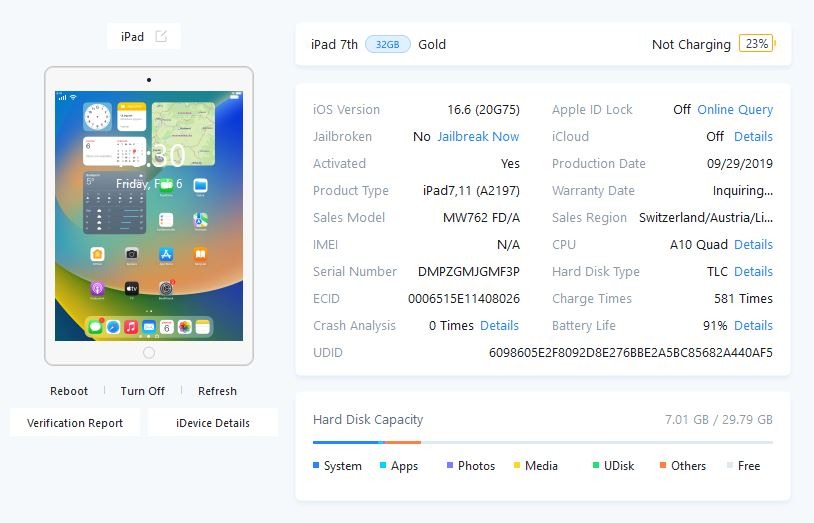This screenshot has width=814, height=523.
Task: Click ECID value 0006515E11408026
Action: coord(464,299)
